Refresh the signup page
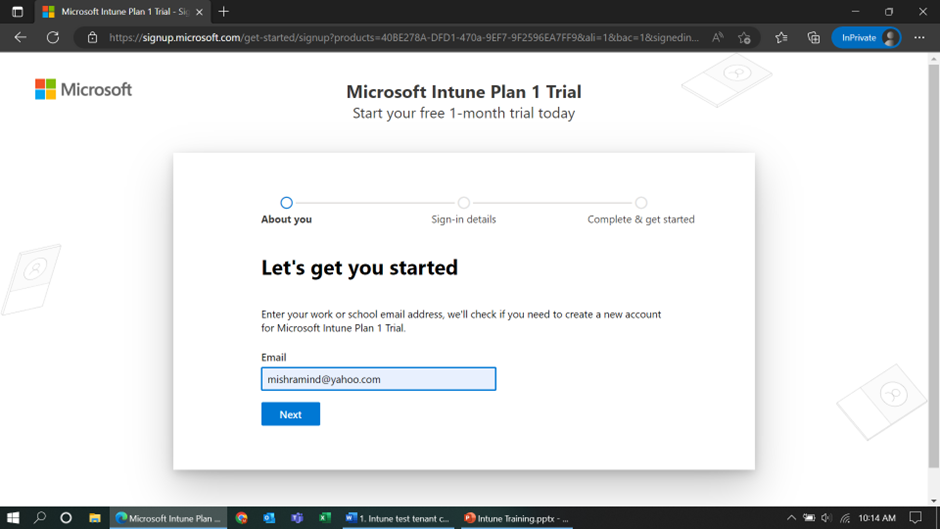The image size is (940, 529). point(53,37)
